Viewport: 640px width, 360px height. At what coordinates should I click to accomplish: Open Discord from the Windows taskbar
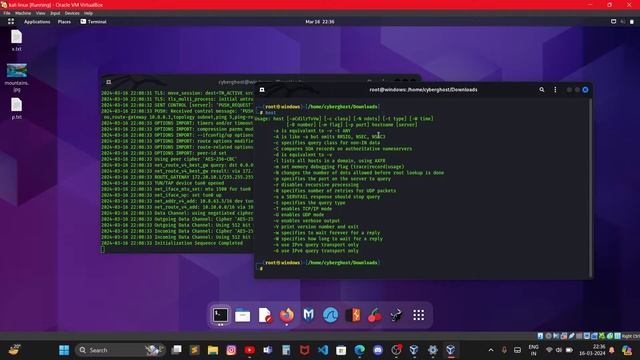pos(378,350)
